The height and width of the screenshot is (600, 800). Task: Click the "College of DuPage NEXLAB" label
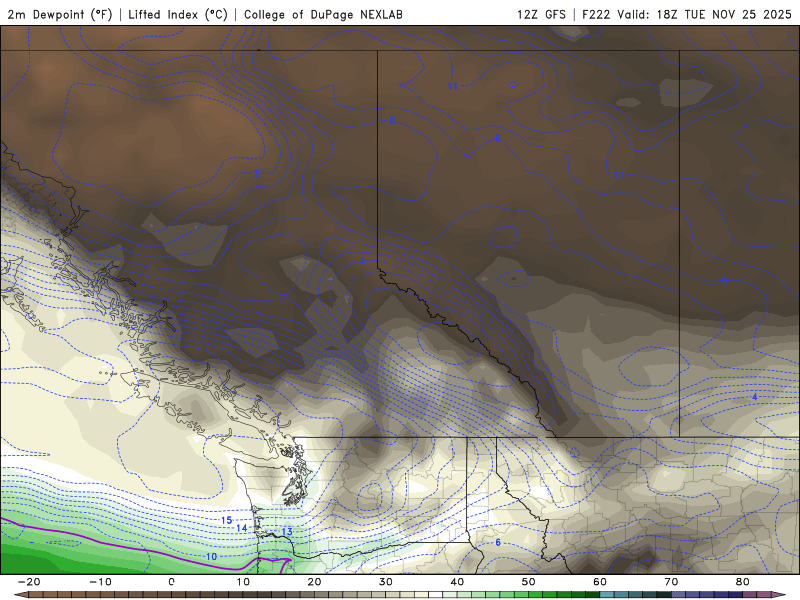[323, 14]
